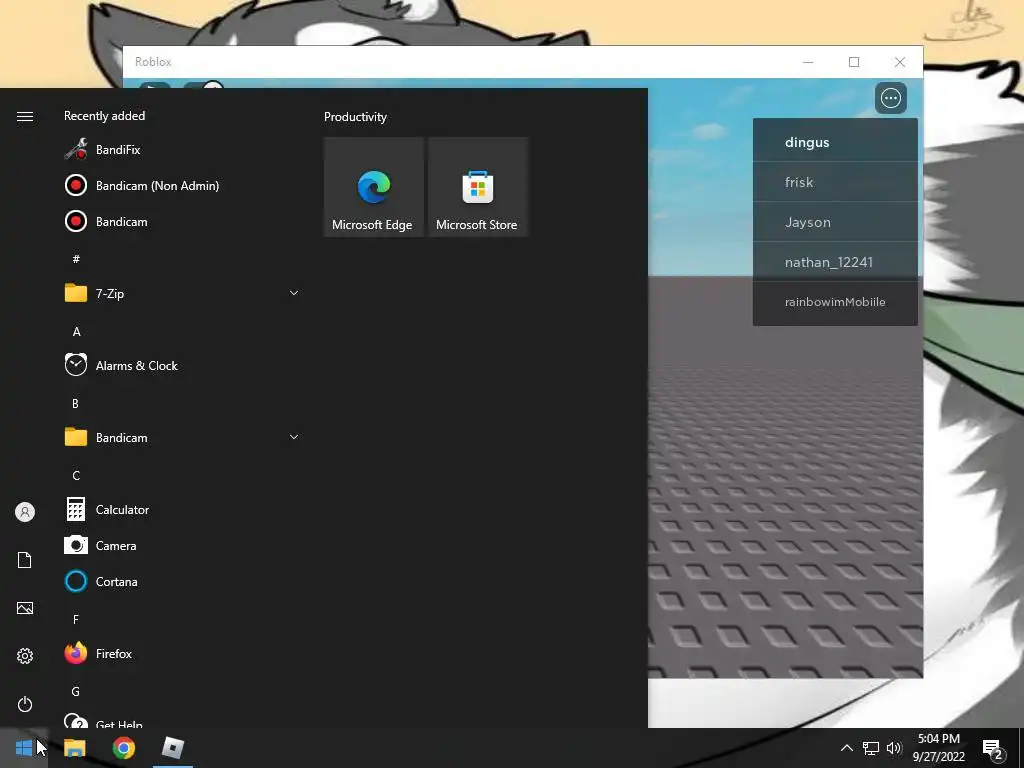
Task: Click the letter B section header
Action: coord(76,403)
